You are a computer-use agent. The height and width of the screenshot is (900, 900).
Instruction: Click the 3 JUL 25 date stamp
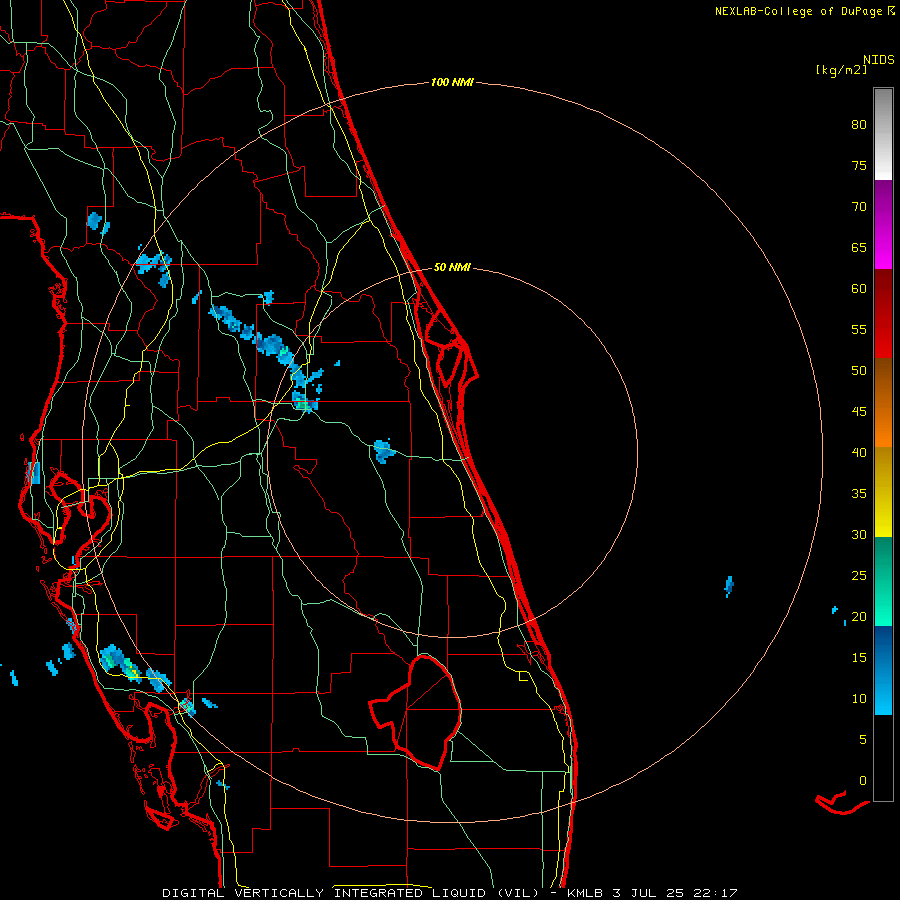click(648, 893)
